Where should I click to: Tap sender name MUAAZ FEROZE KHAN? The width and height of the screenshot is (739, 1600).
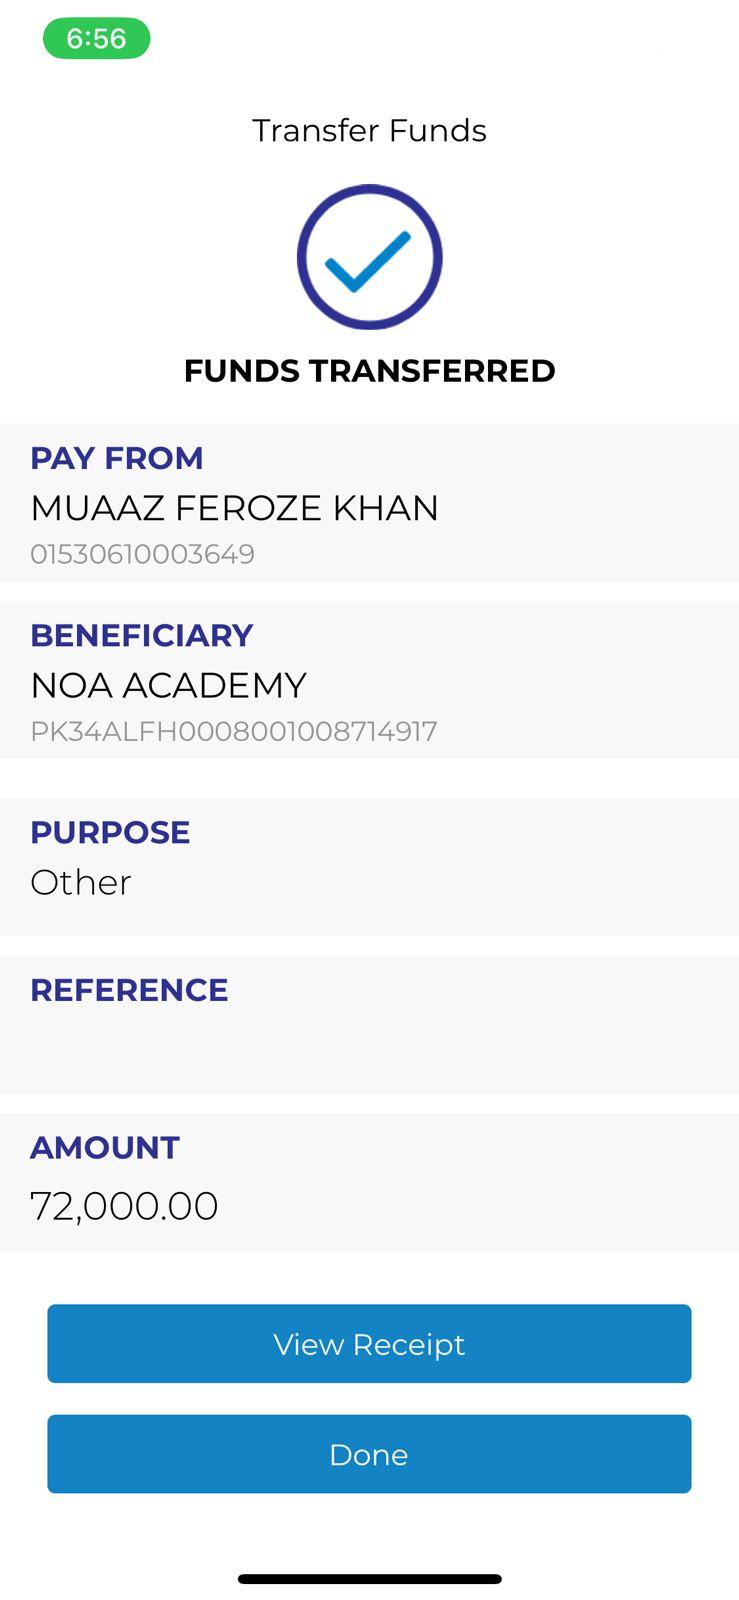tap(234, 508)
